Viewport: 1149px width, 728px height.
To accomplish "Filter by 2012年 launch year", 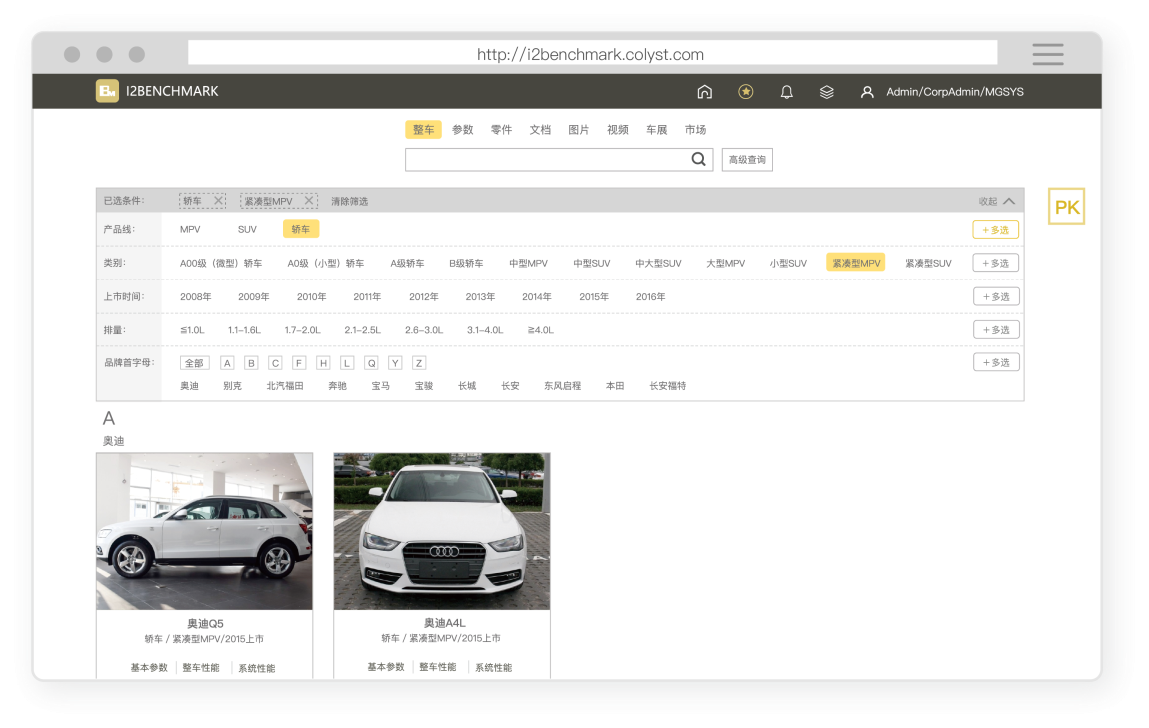I will pyautogui.click(x=424, y=297).
